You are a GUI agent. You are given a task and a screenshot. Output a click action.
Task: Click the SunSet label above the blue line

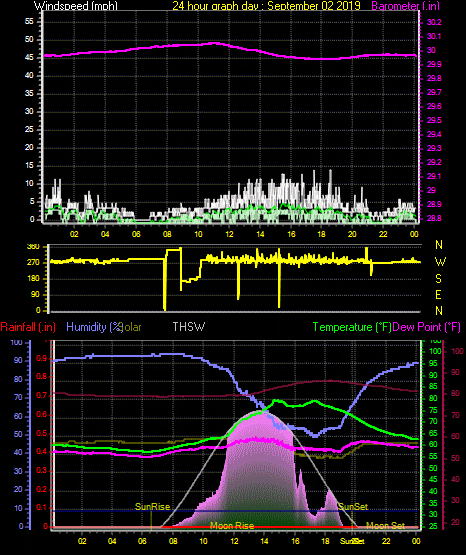[353, 507]
